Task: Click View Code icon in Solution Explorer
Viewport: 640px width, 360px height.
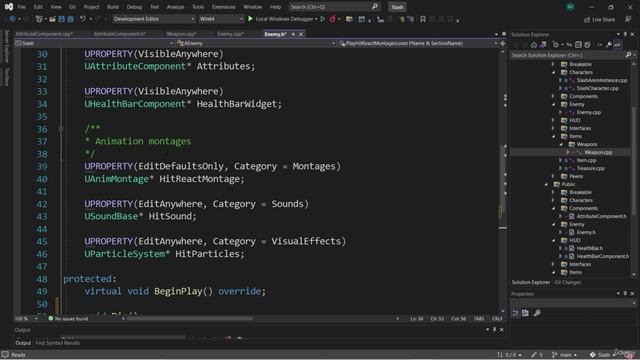Action: 599,45
